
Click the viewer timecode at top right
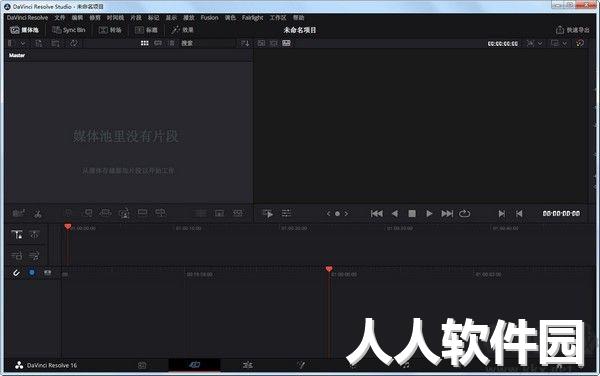tap(503, 44)
